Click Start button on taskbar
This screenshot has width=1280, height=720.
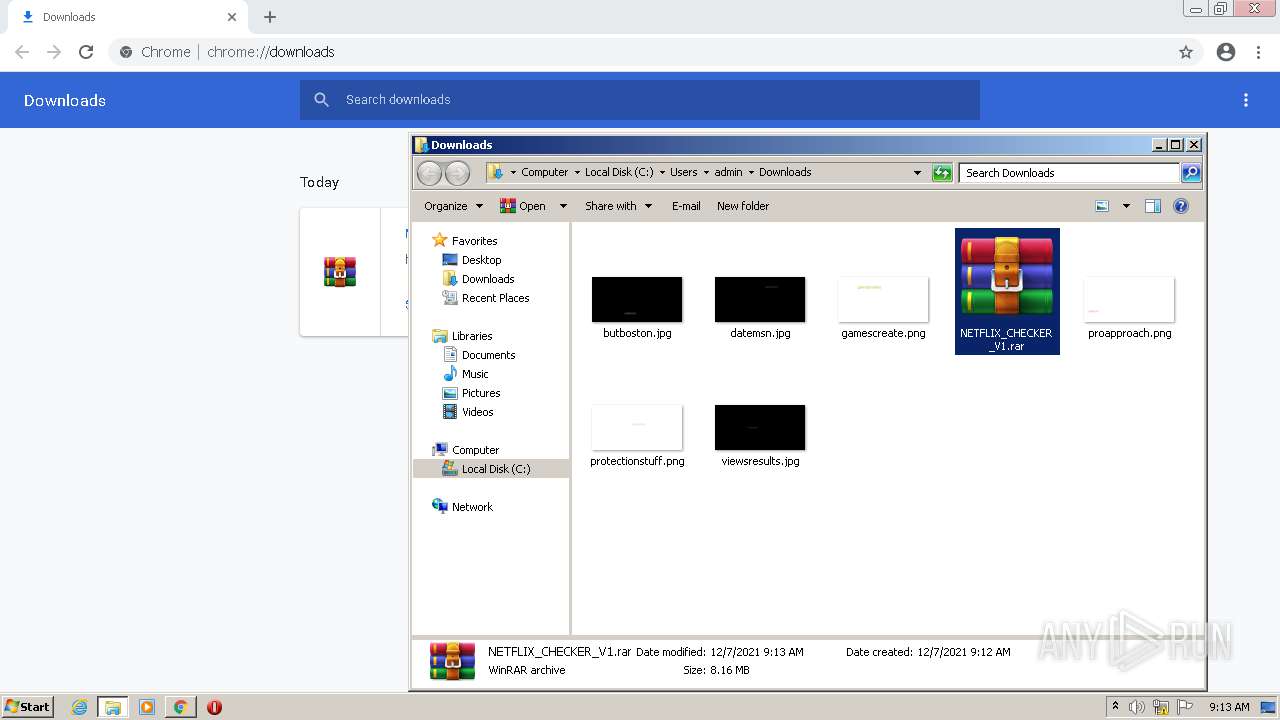point(27,707)
